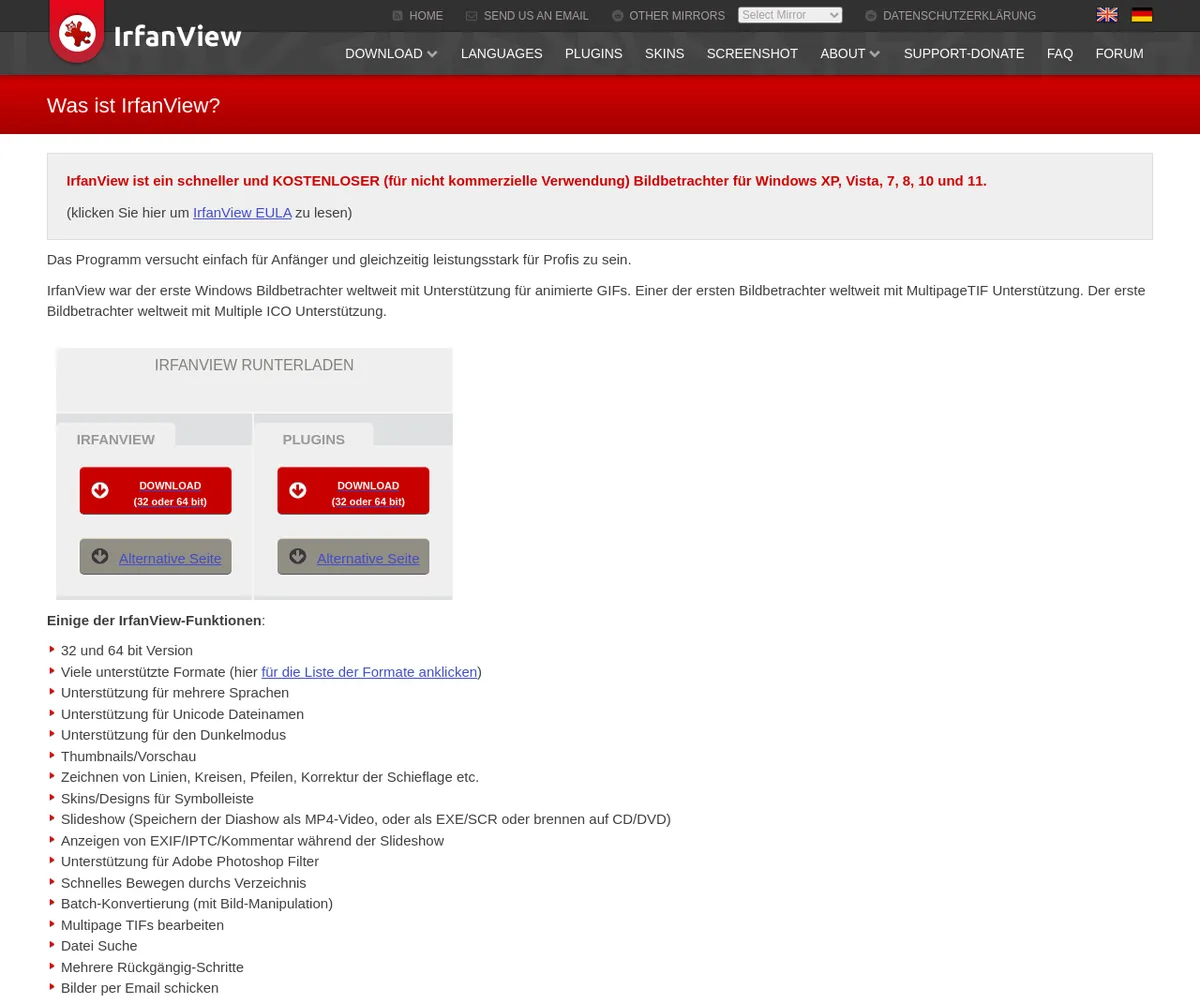
Task: Open the supported formats list link
Action: (x=369, y=672)
